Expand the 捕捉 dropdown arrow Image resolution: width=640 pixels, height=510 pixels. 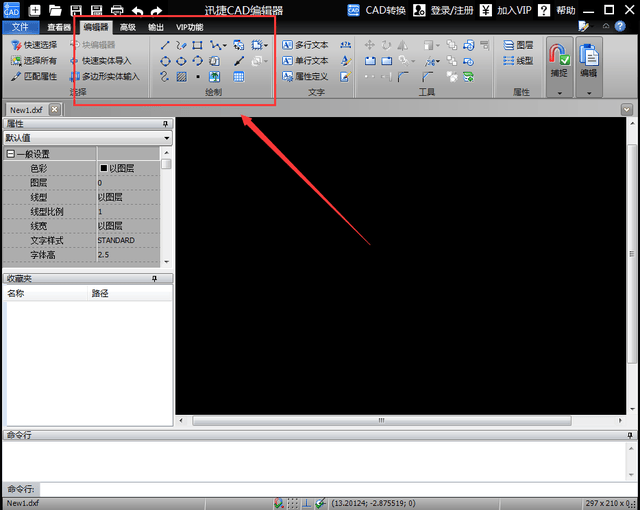tap(560, 93)
